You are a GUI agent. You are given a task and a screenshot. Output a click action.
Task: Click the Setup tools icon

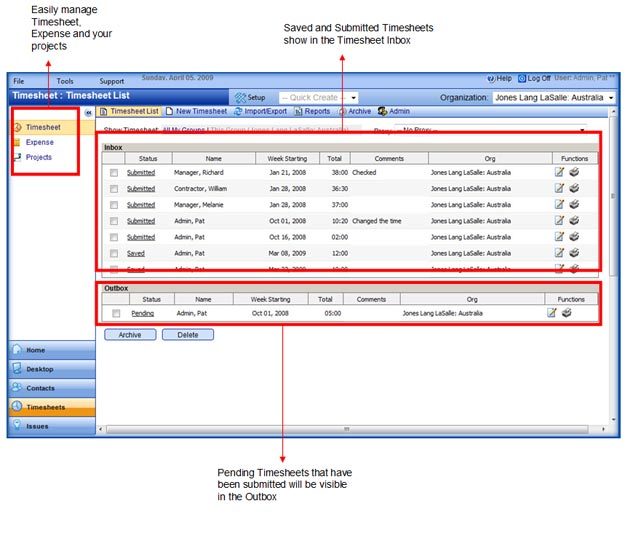240,98
